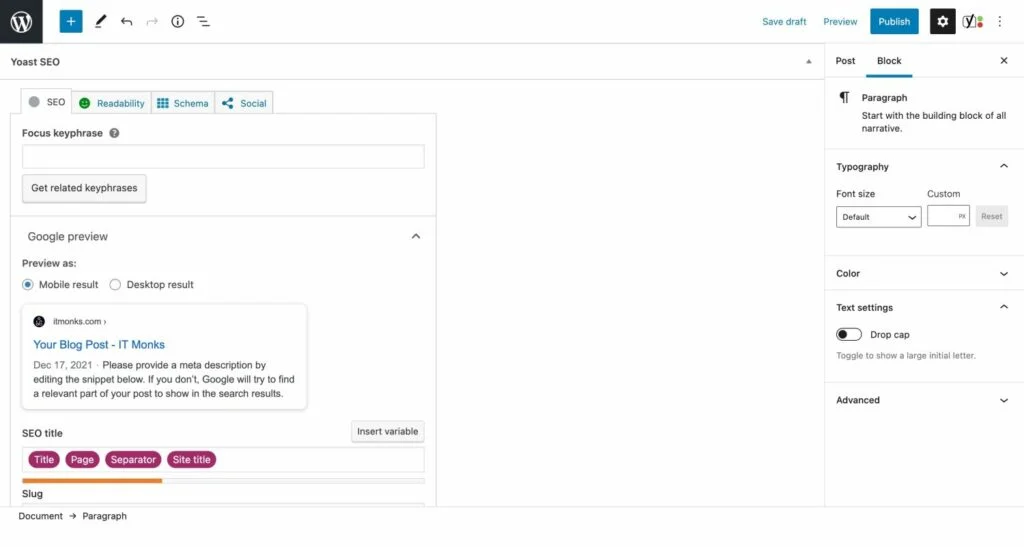The image size is (1024, 547).
Task: Collapse the Typography section
Action: pyautogui.click(x=1004, y=166)
